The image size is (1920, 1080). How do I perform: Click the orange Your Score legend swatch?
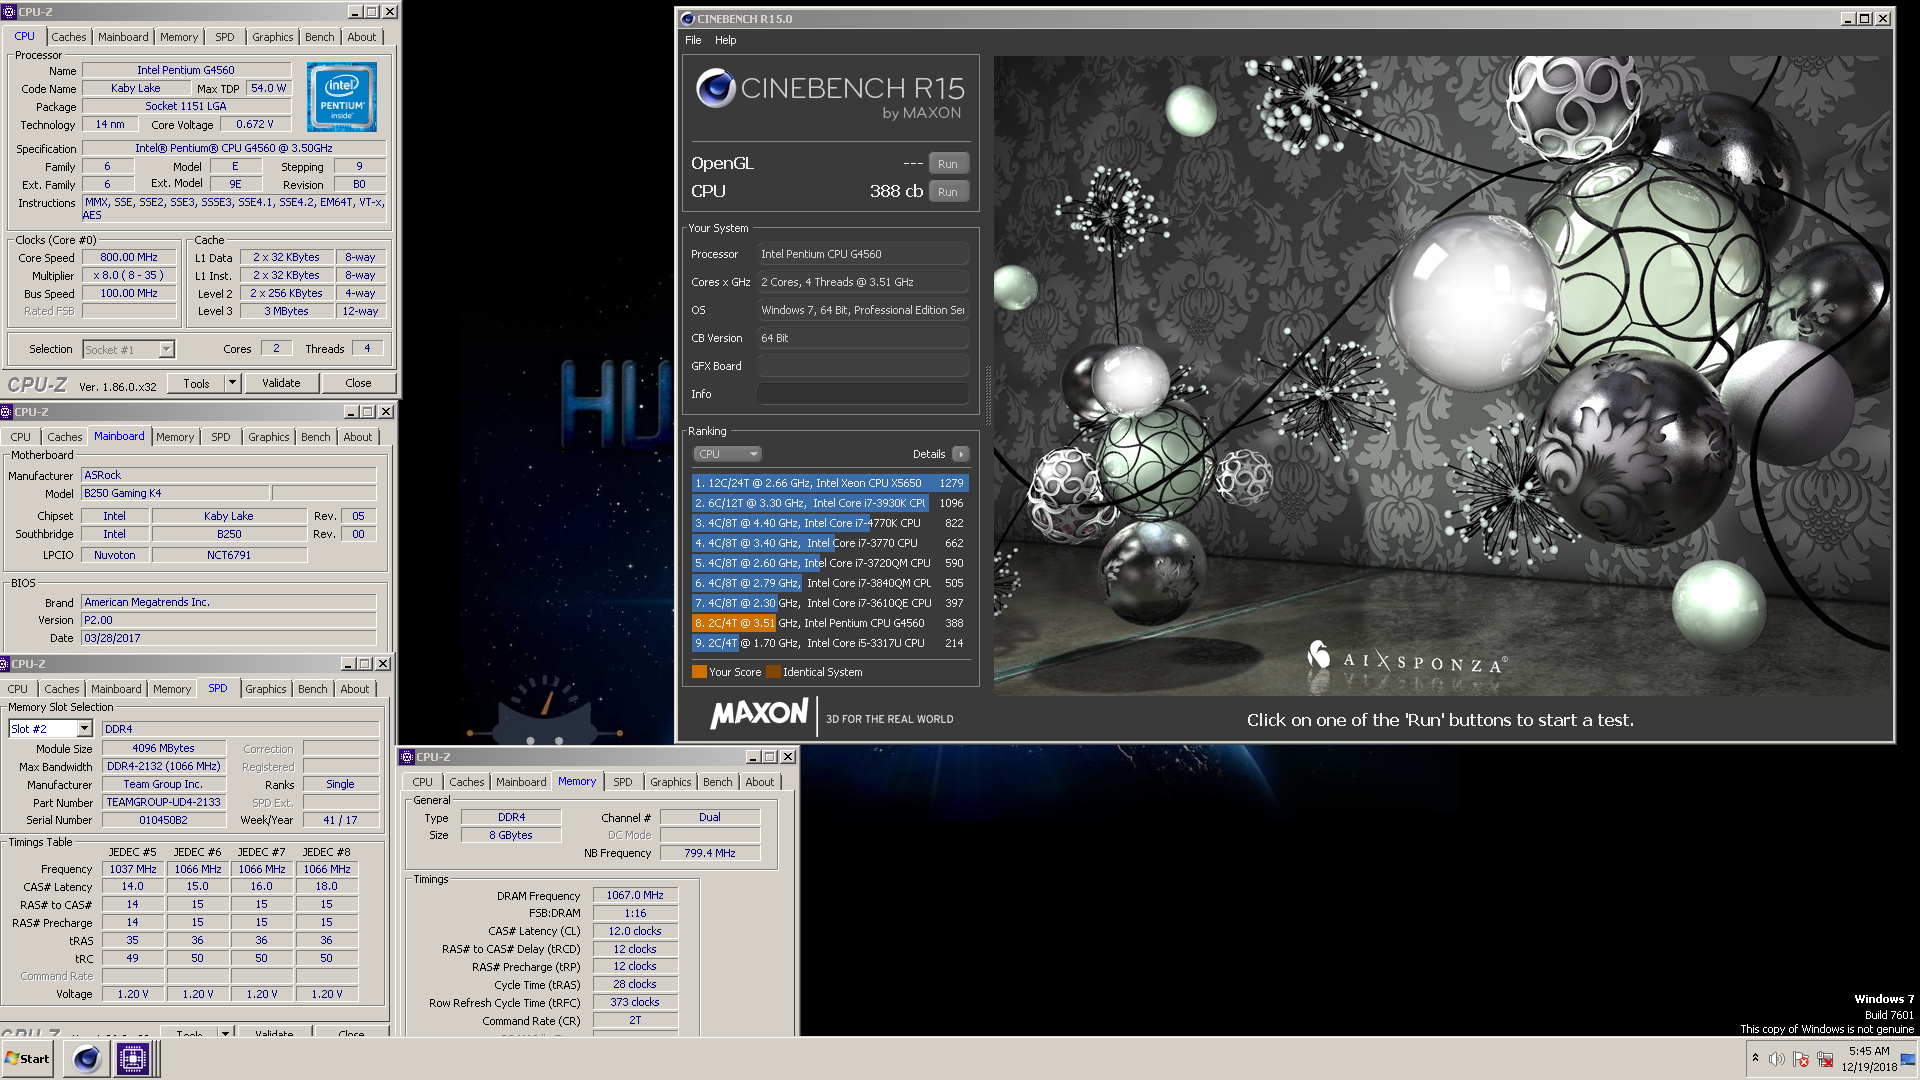699,672
